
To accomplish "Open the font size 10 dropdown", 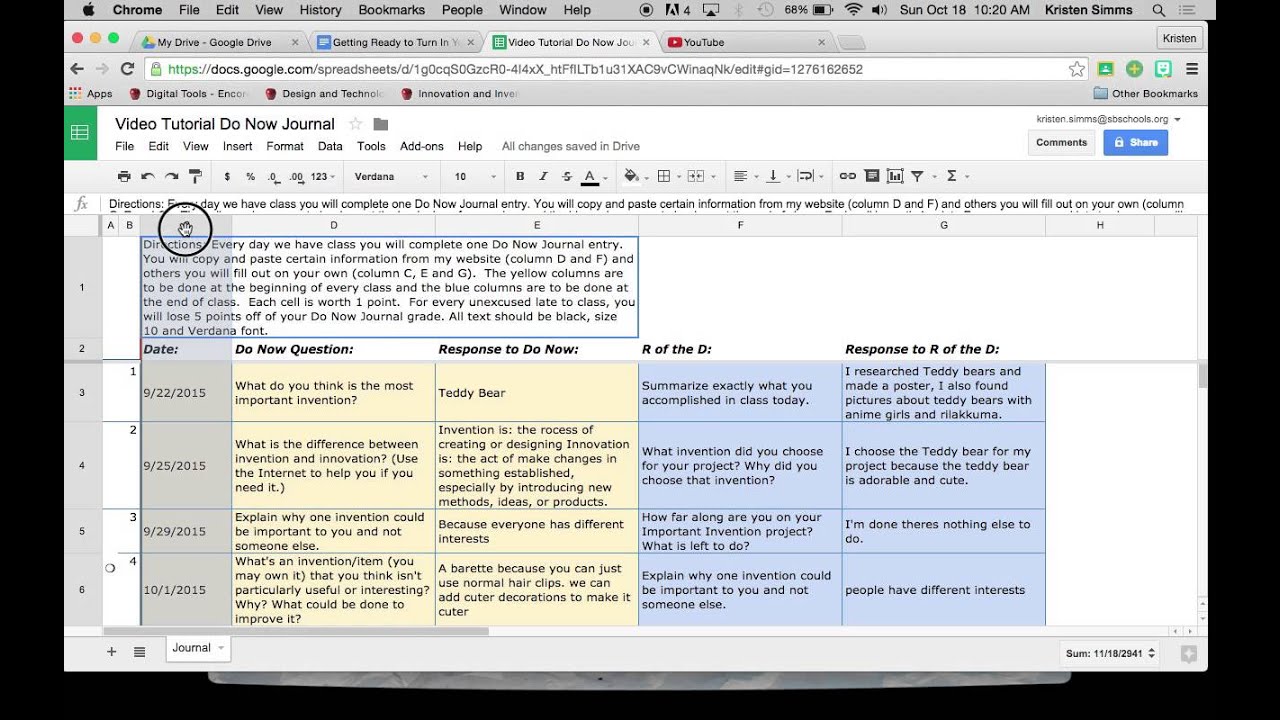I will point(474,176).
